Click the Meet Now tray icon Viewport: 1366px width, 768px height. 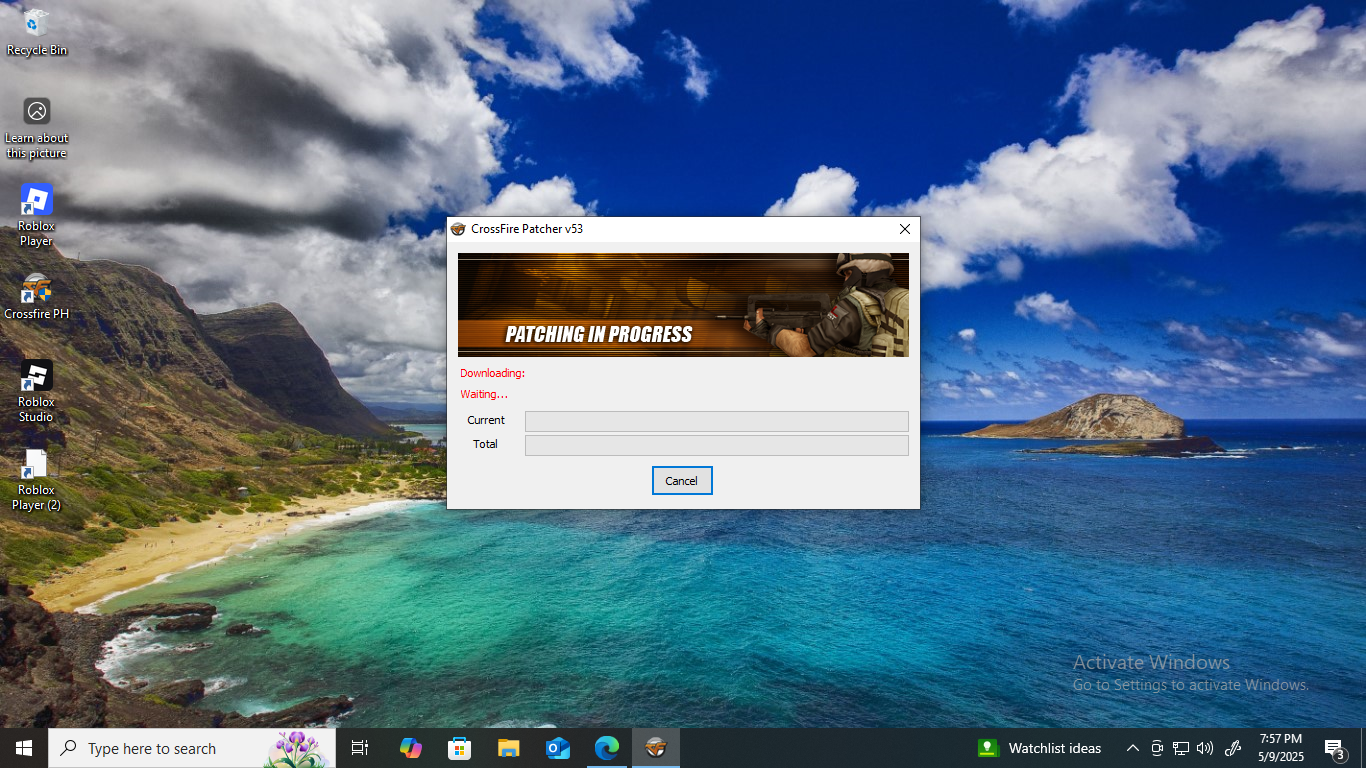tap(1157, 748)
